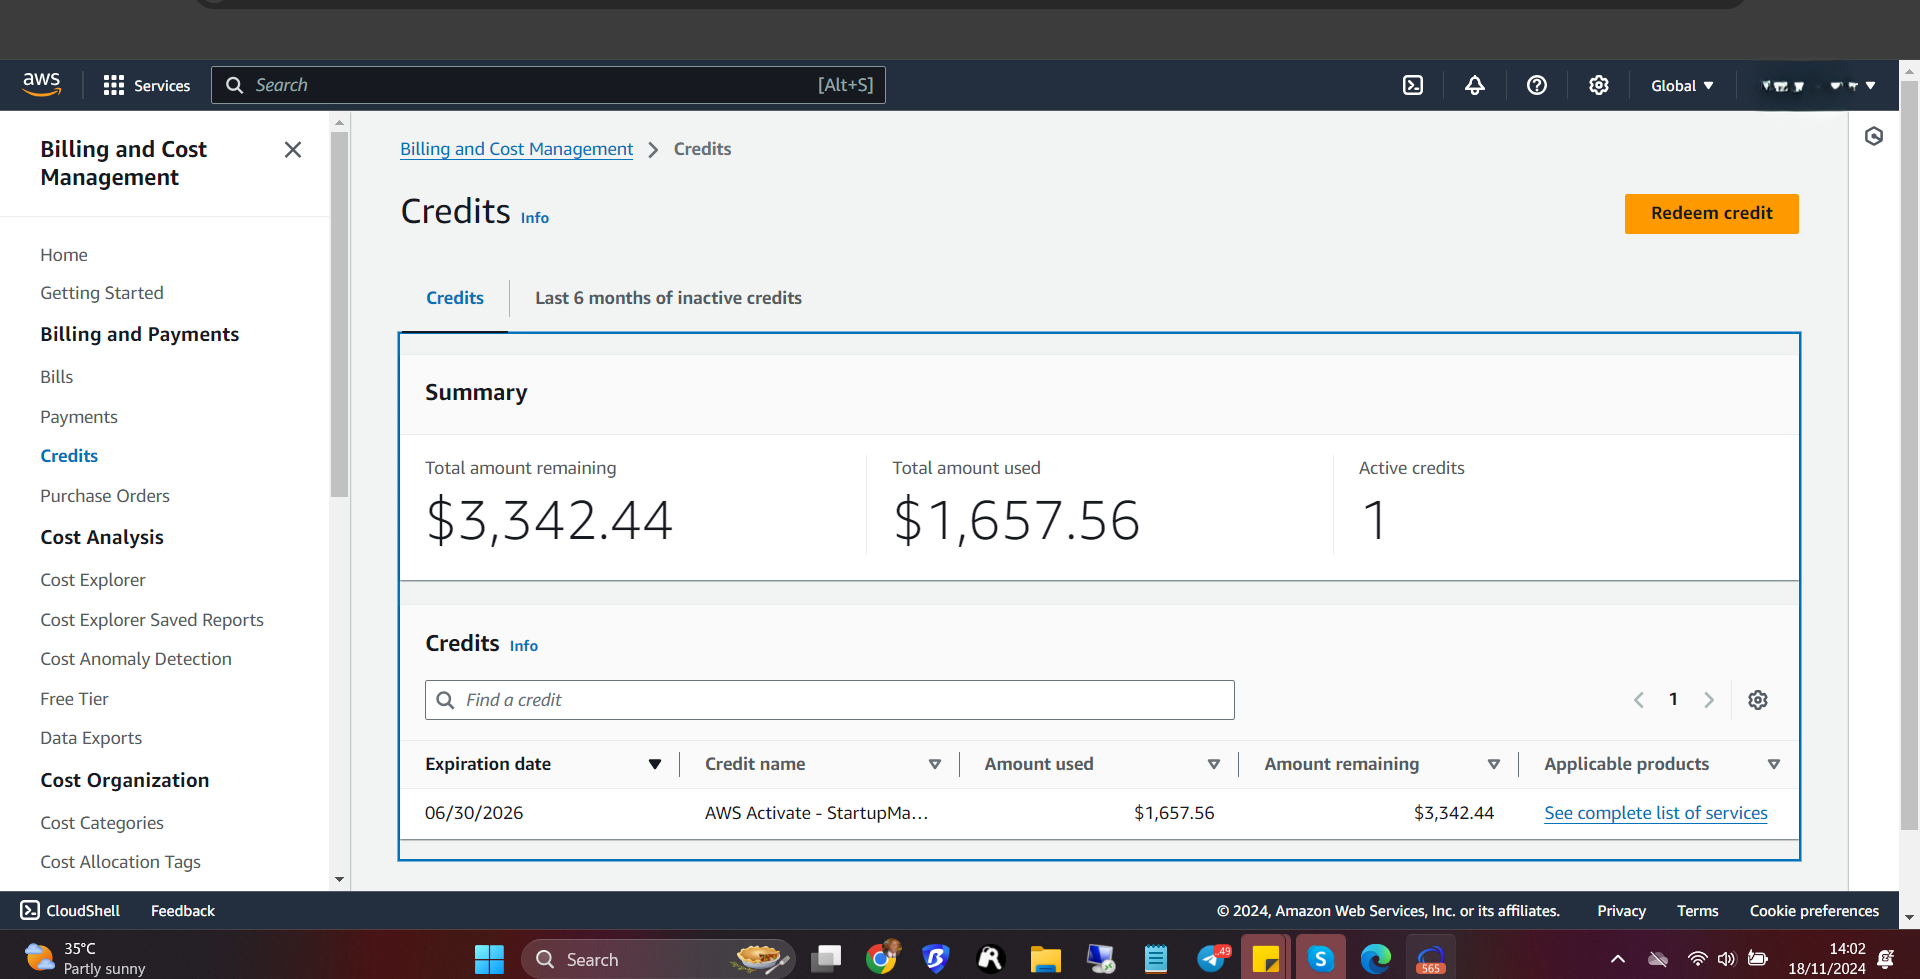
Task: Open the Privacy link in footer
Action: click(x=1621, y=910)
